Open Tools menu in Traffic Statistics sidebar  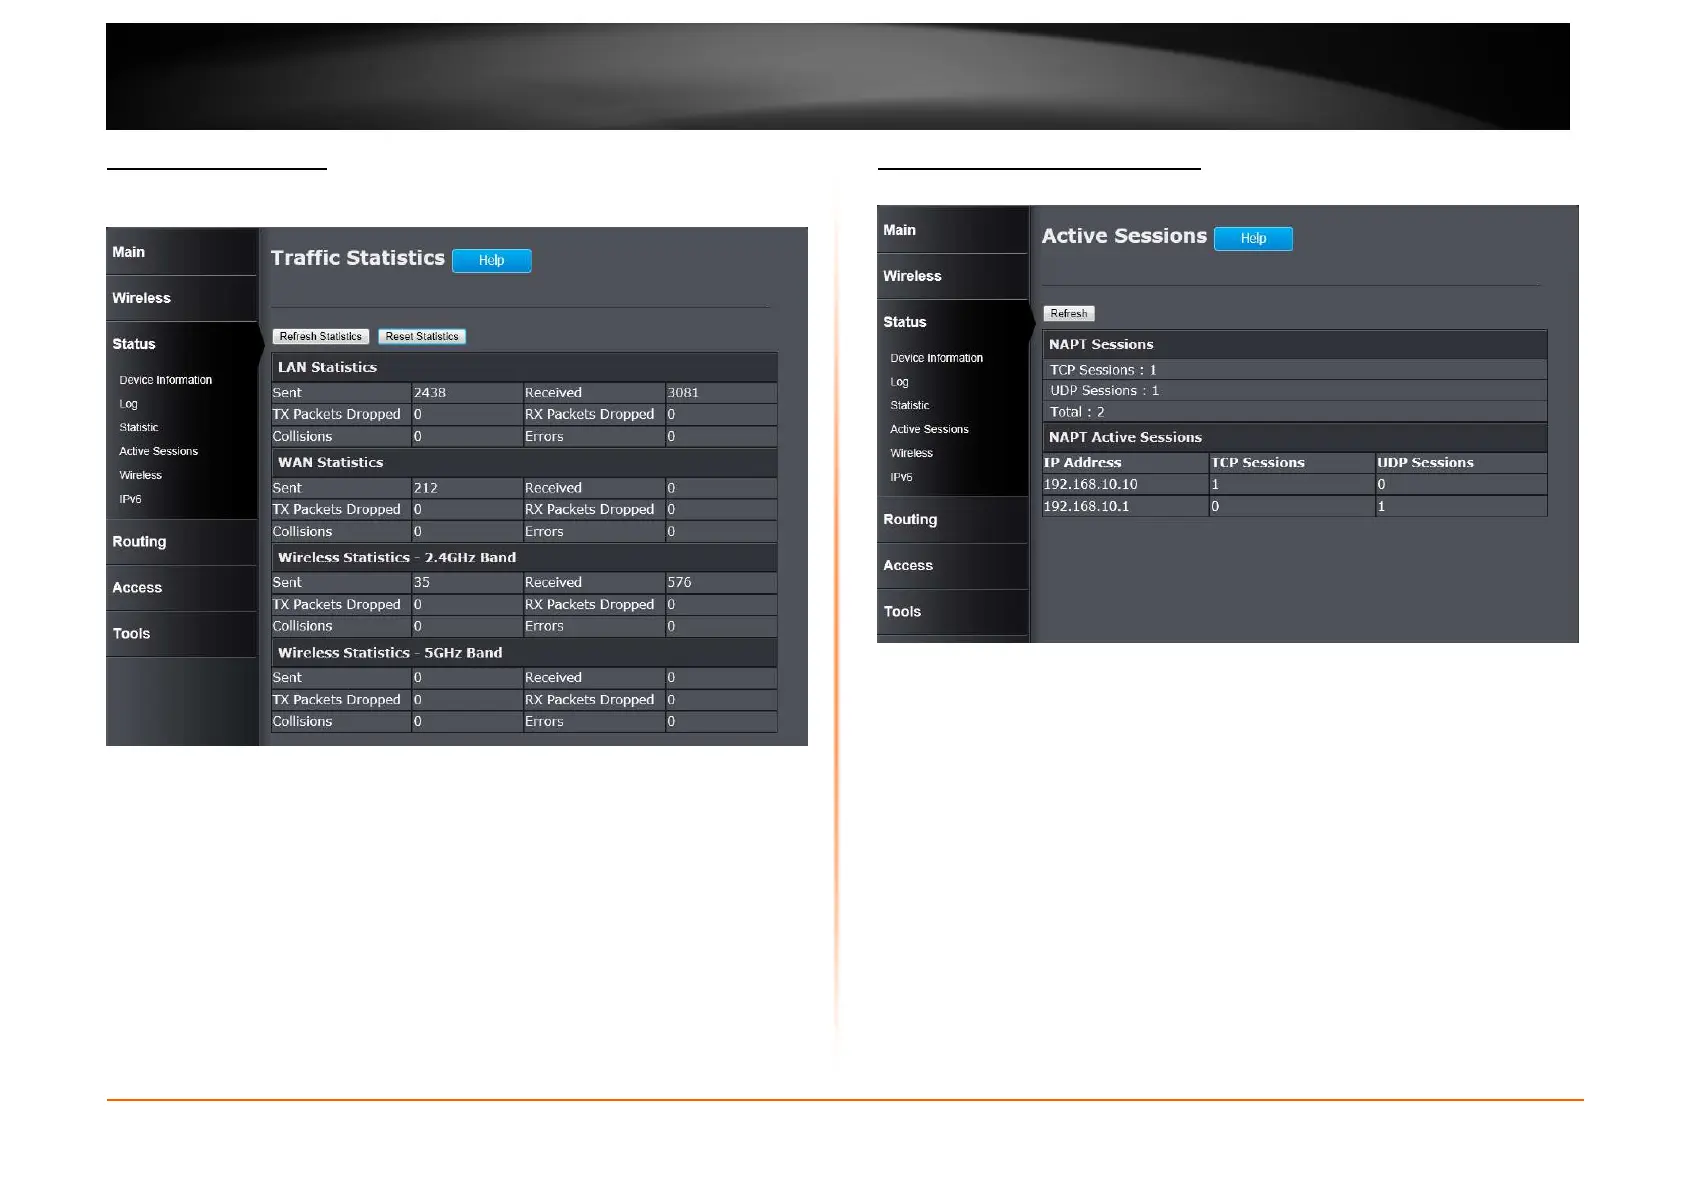[x=182, y=634]
